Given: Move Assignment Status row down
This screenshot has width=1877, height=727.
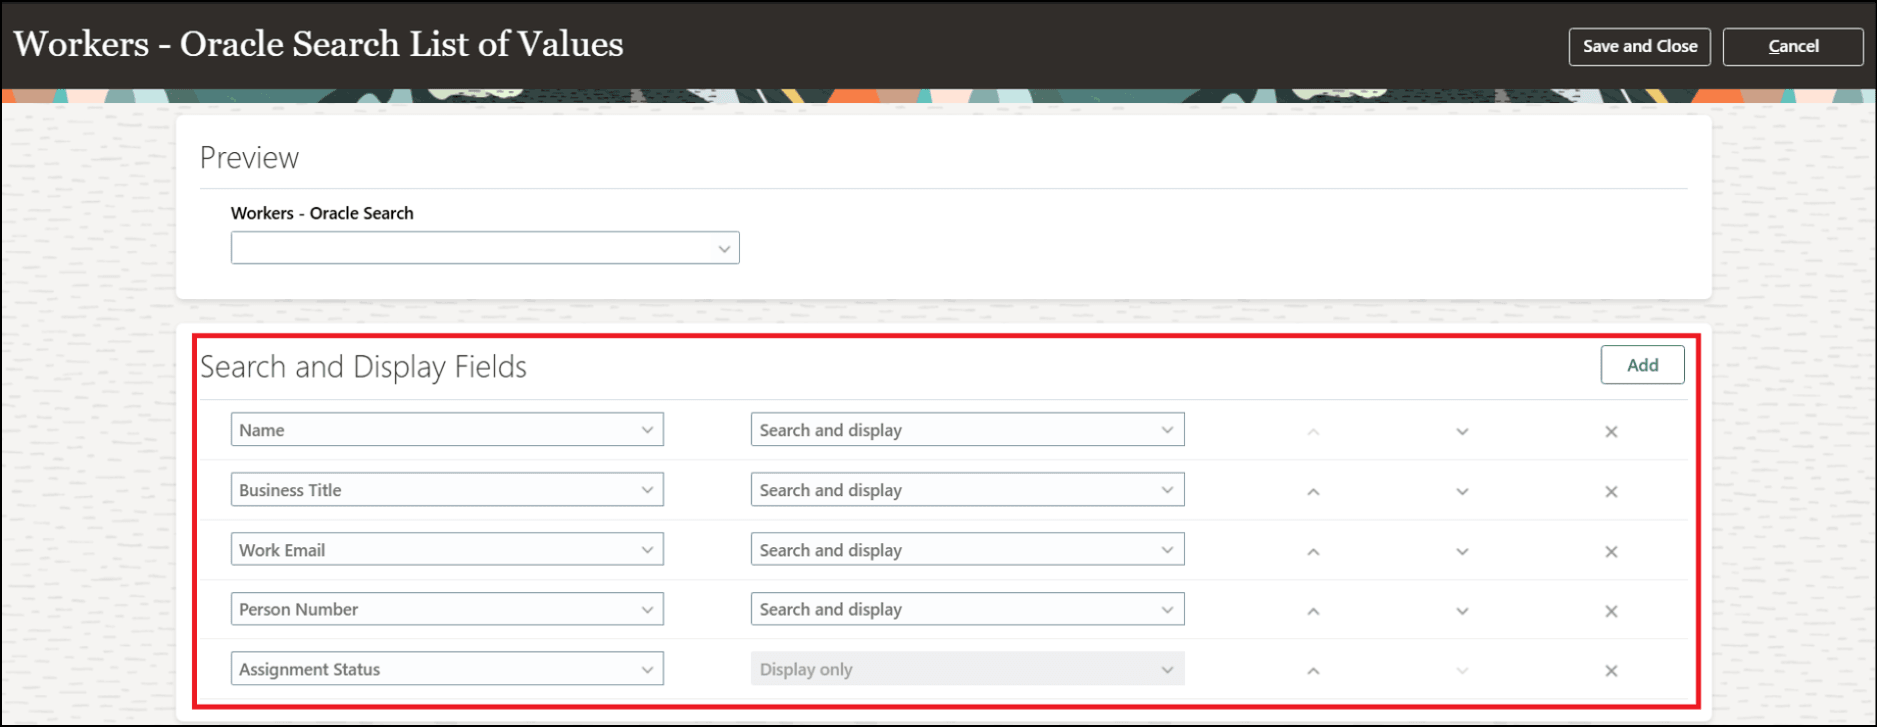Looking at the screenshot, I should (x=1462, y=671).
